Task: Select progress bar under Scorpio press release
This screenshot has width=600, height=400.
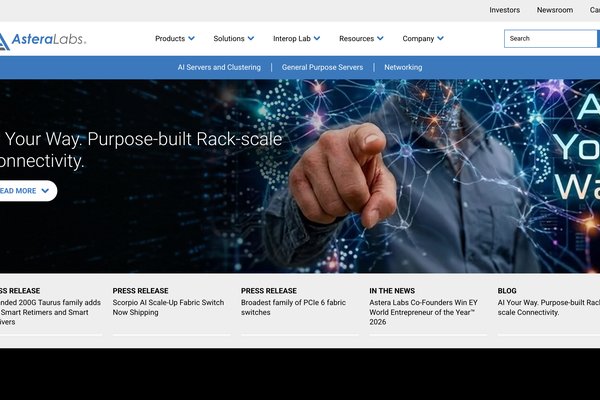Action: [171, 335]
